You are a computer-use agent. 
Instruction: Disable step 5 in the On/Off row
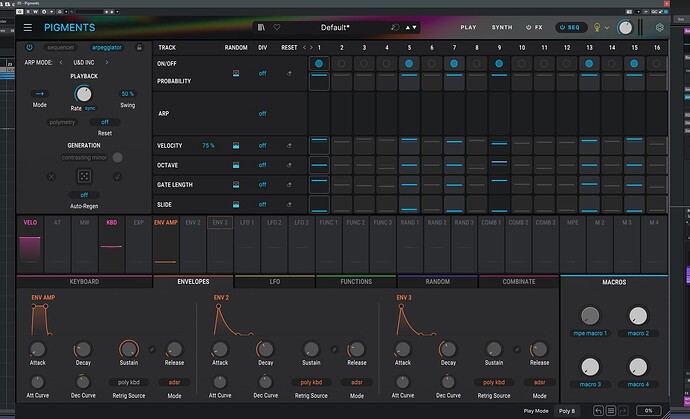click(x=409, y=64)
